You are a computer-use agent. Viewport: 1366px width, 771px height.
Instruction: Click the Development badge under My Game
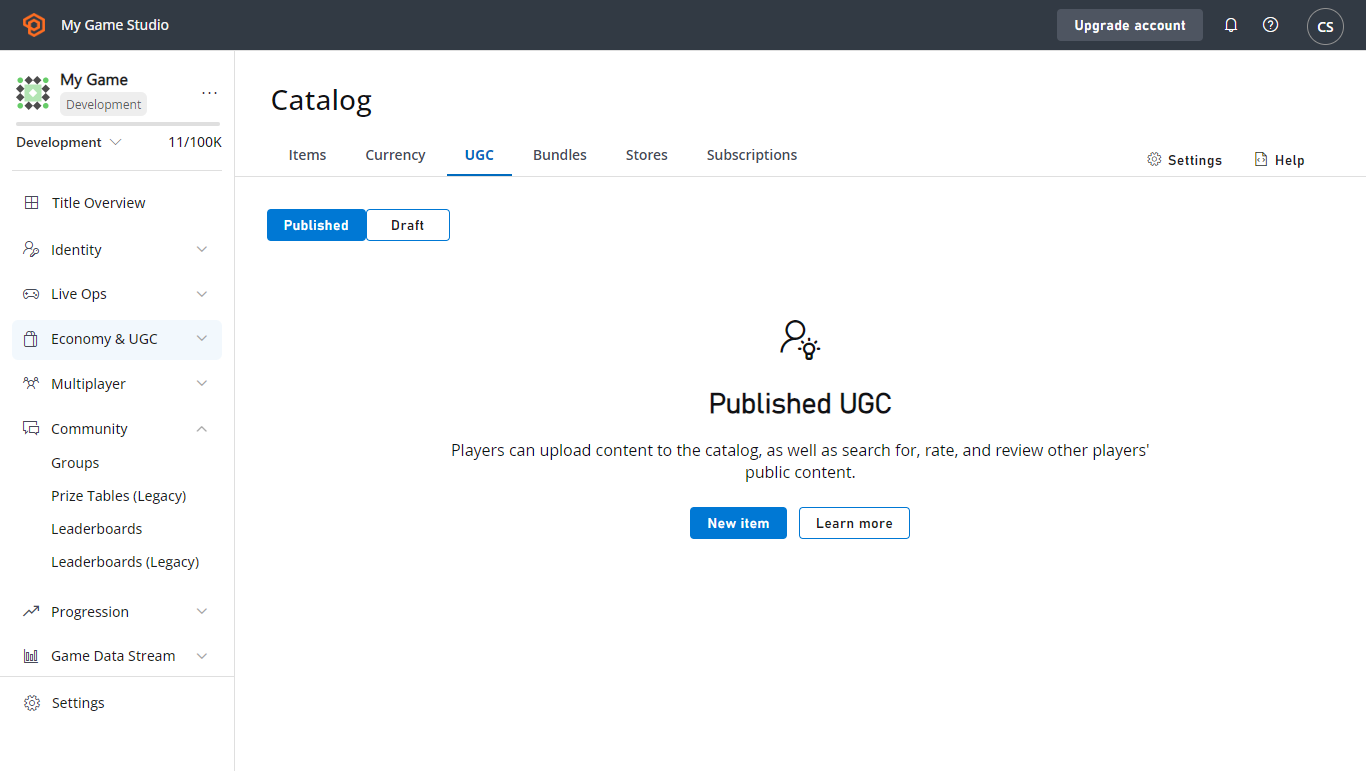click(104, 104)
